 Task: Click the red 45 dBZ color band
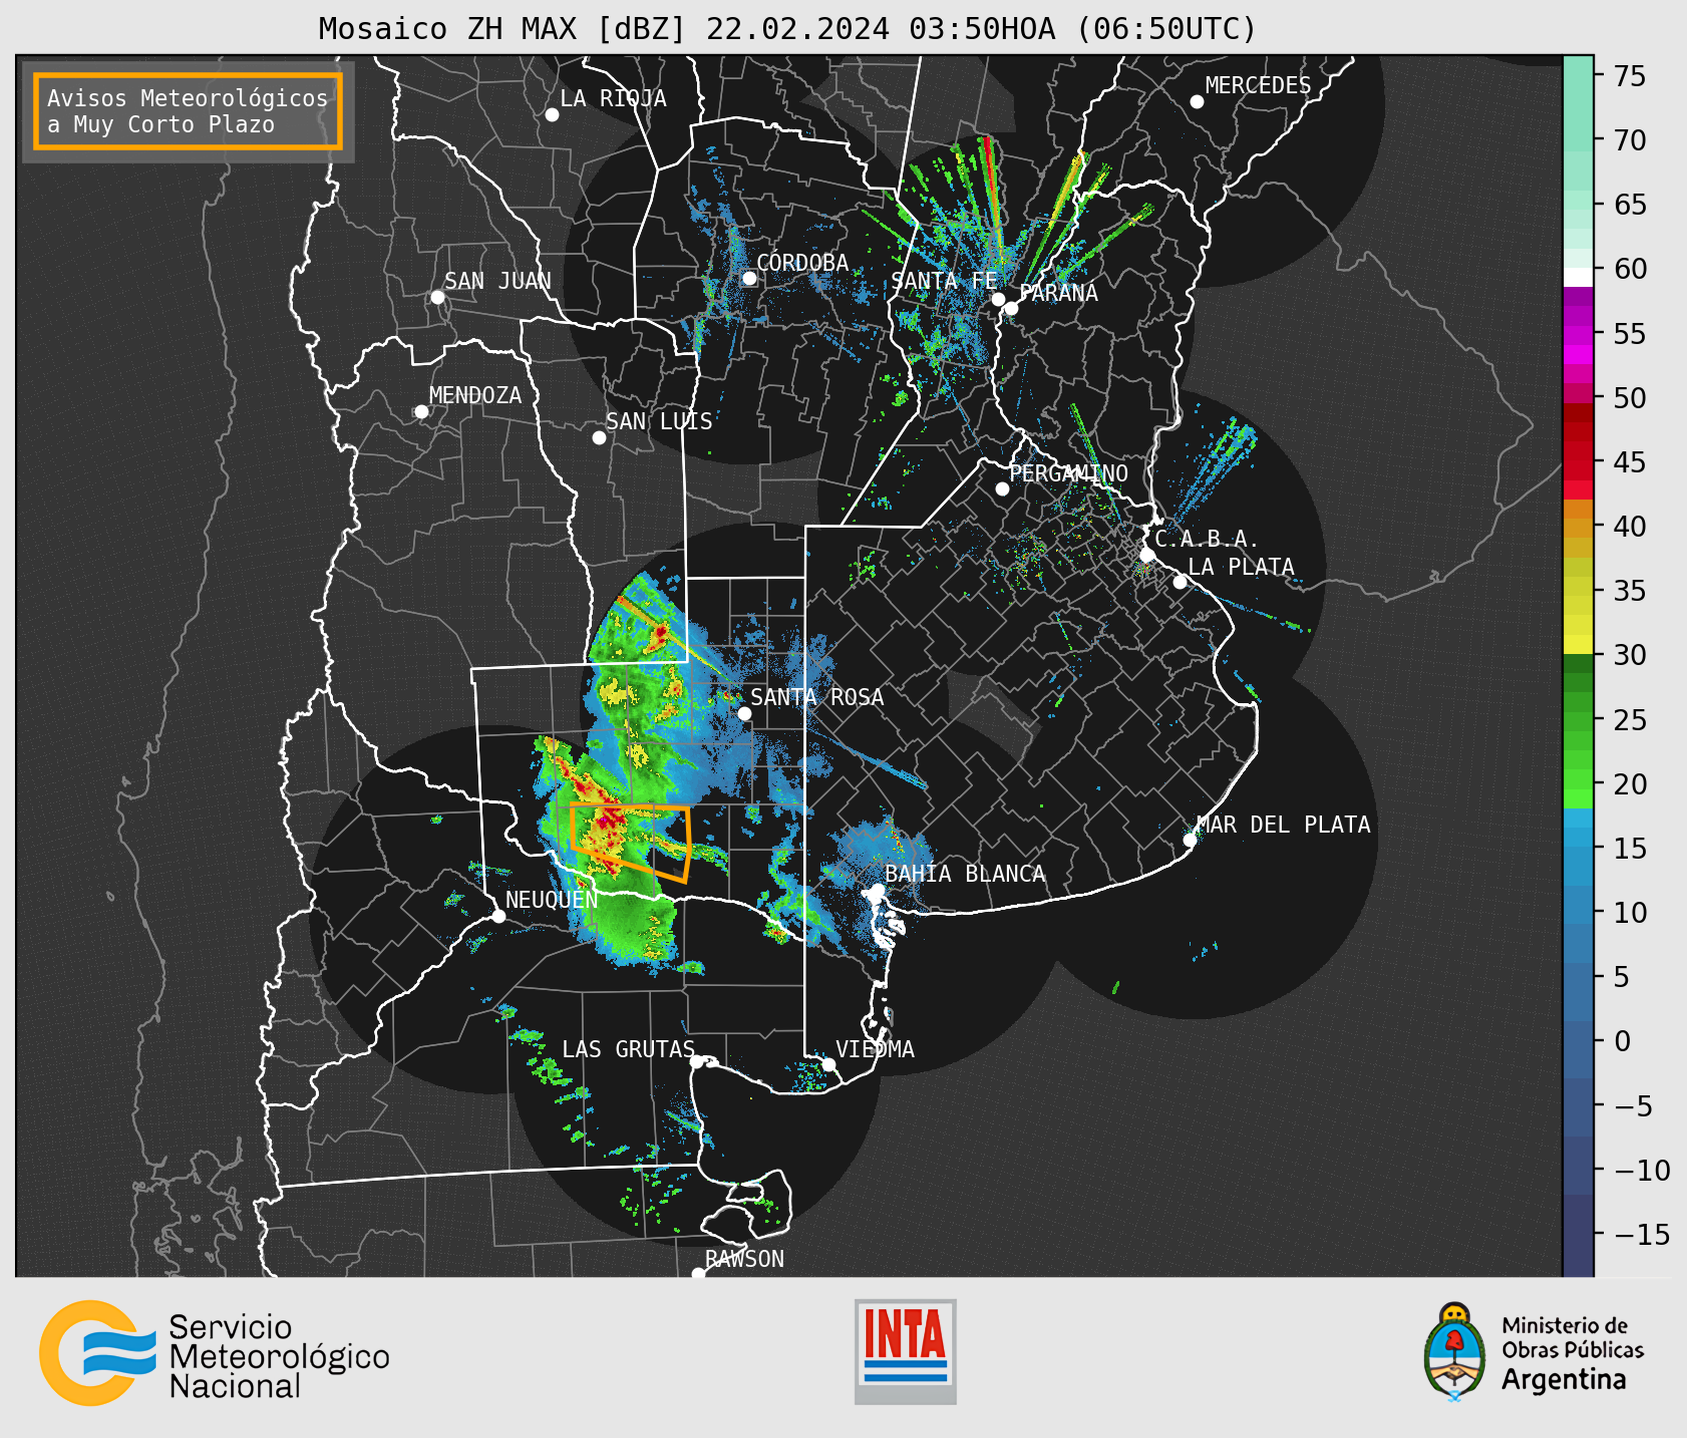point(1578,462)
